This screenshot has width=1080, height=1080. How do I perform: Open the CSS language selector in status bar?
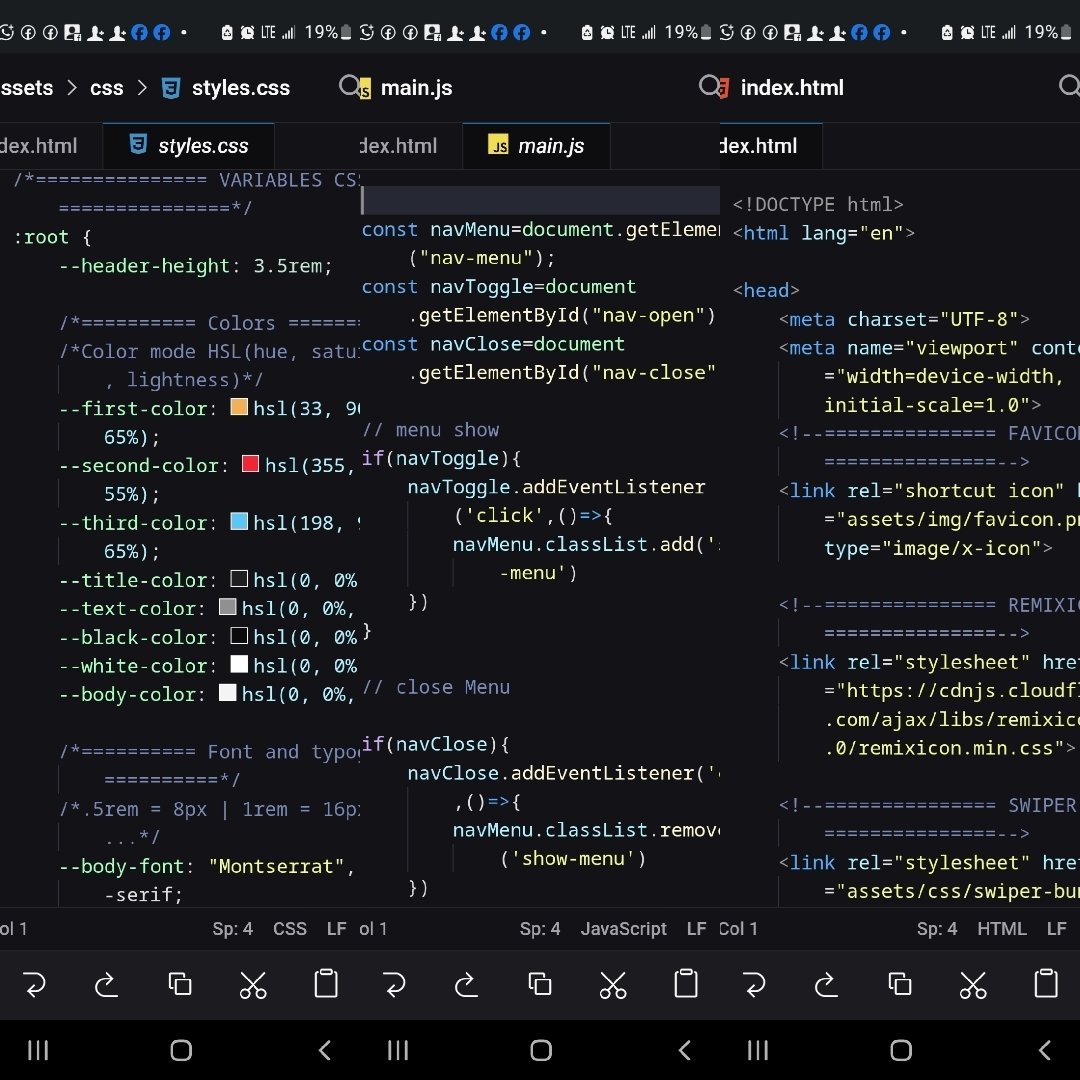click(x=290, y=928)
